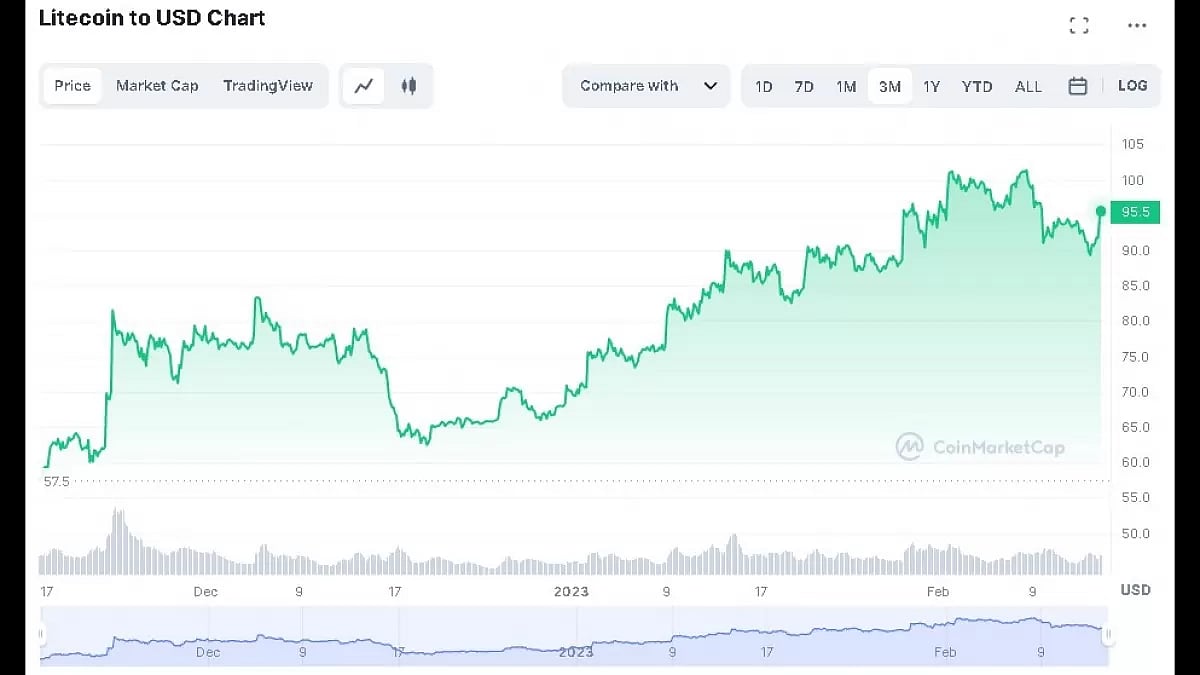The width and height of the screenshot is (1200, 675).
Task: Select the YTD timeframe
Action: pos(976,86)
